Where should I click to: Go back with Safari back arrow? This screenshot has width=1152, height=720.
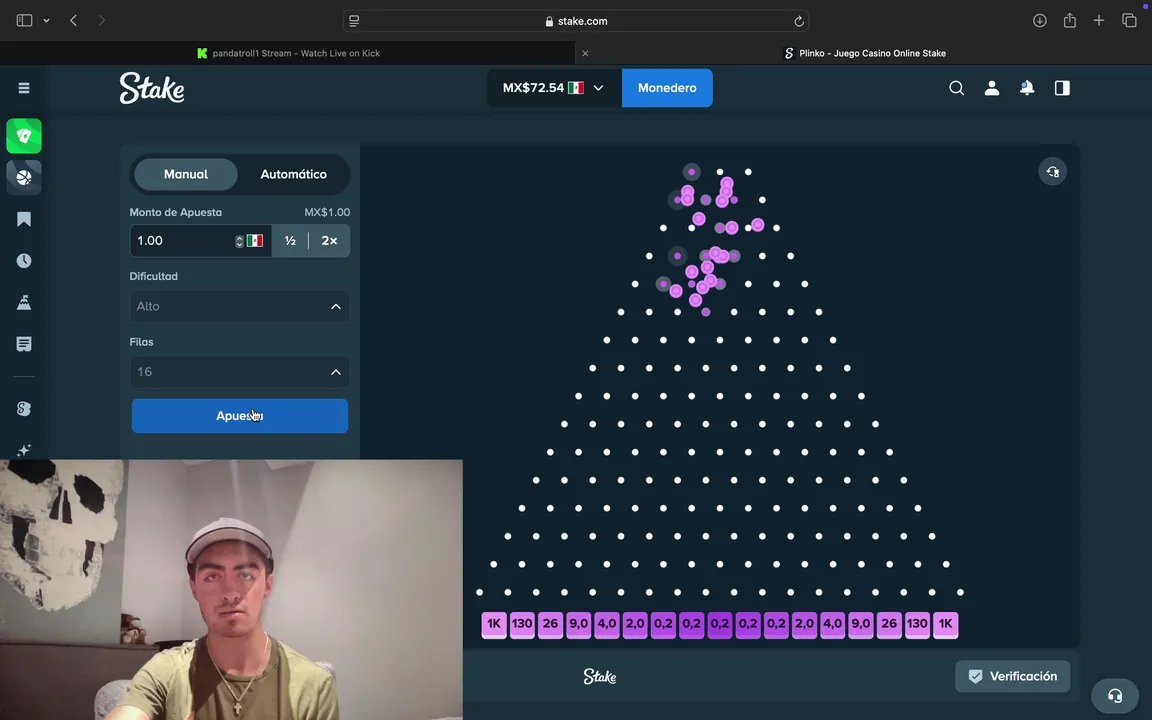(x=73, y=21)
